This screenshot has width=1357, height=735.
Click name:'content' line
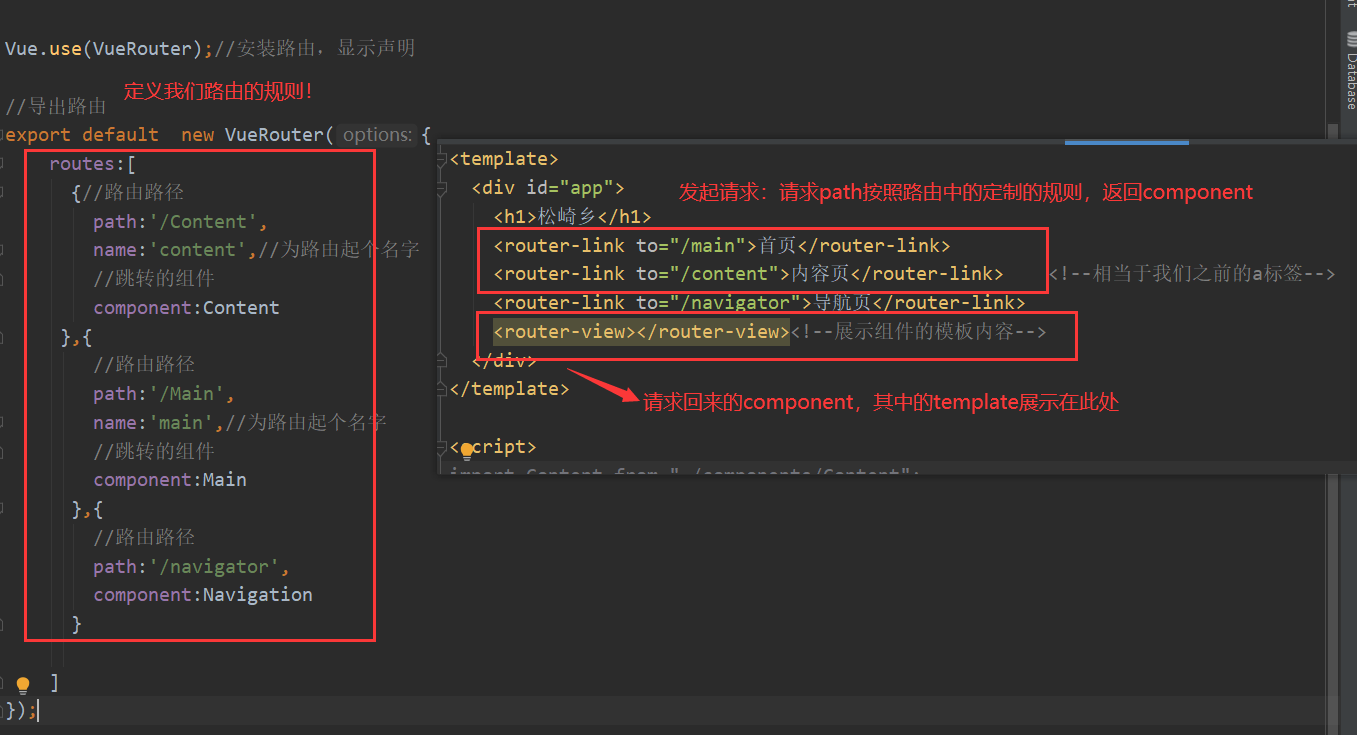coord(256,250)
